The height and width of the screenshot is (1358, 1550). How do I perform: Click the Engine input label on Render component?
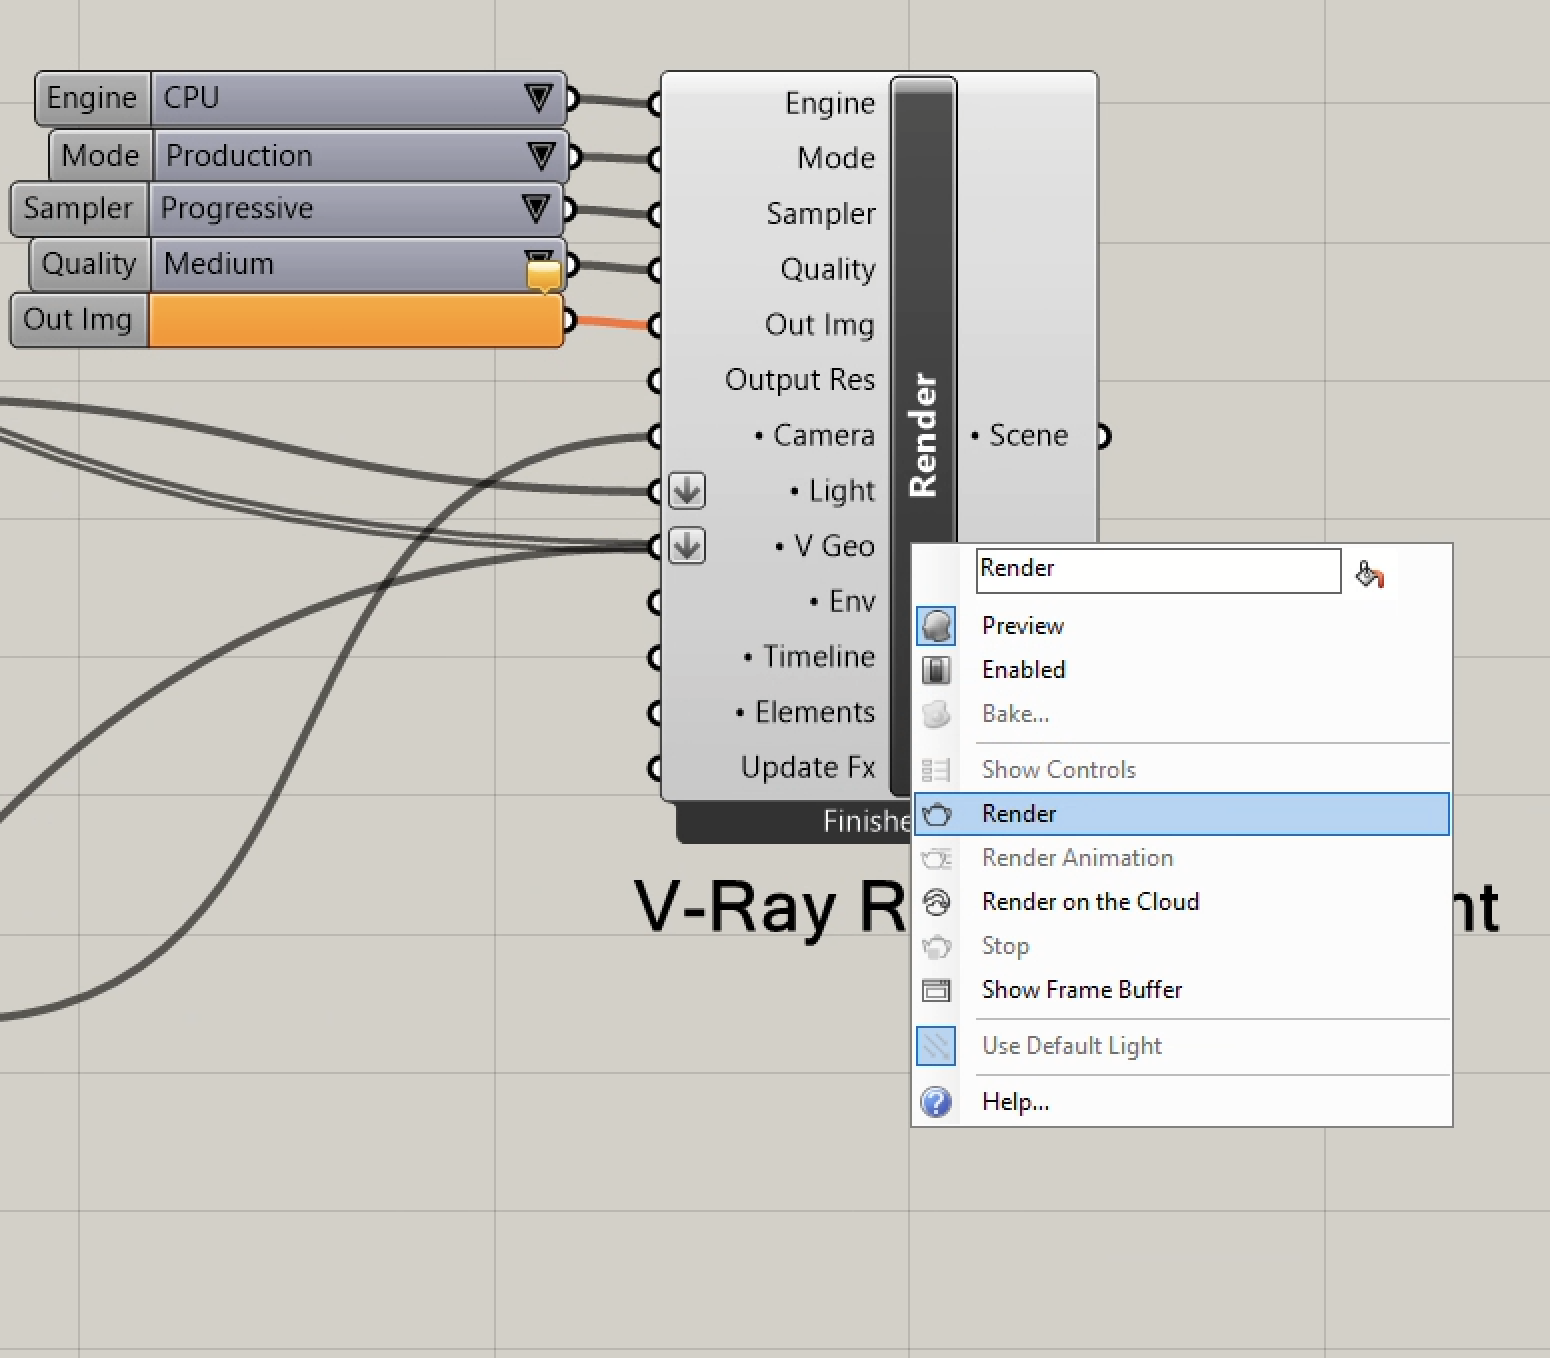point(830,103)
